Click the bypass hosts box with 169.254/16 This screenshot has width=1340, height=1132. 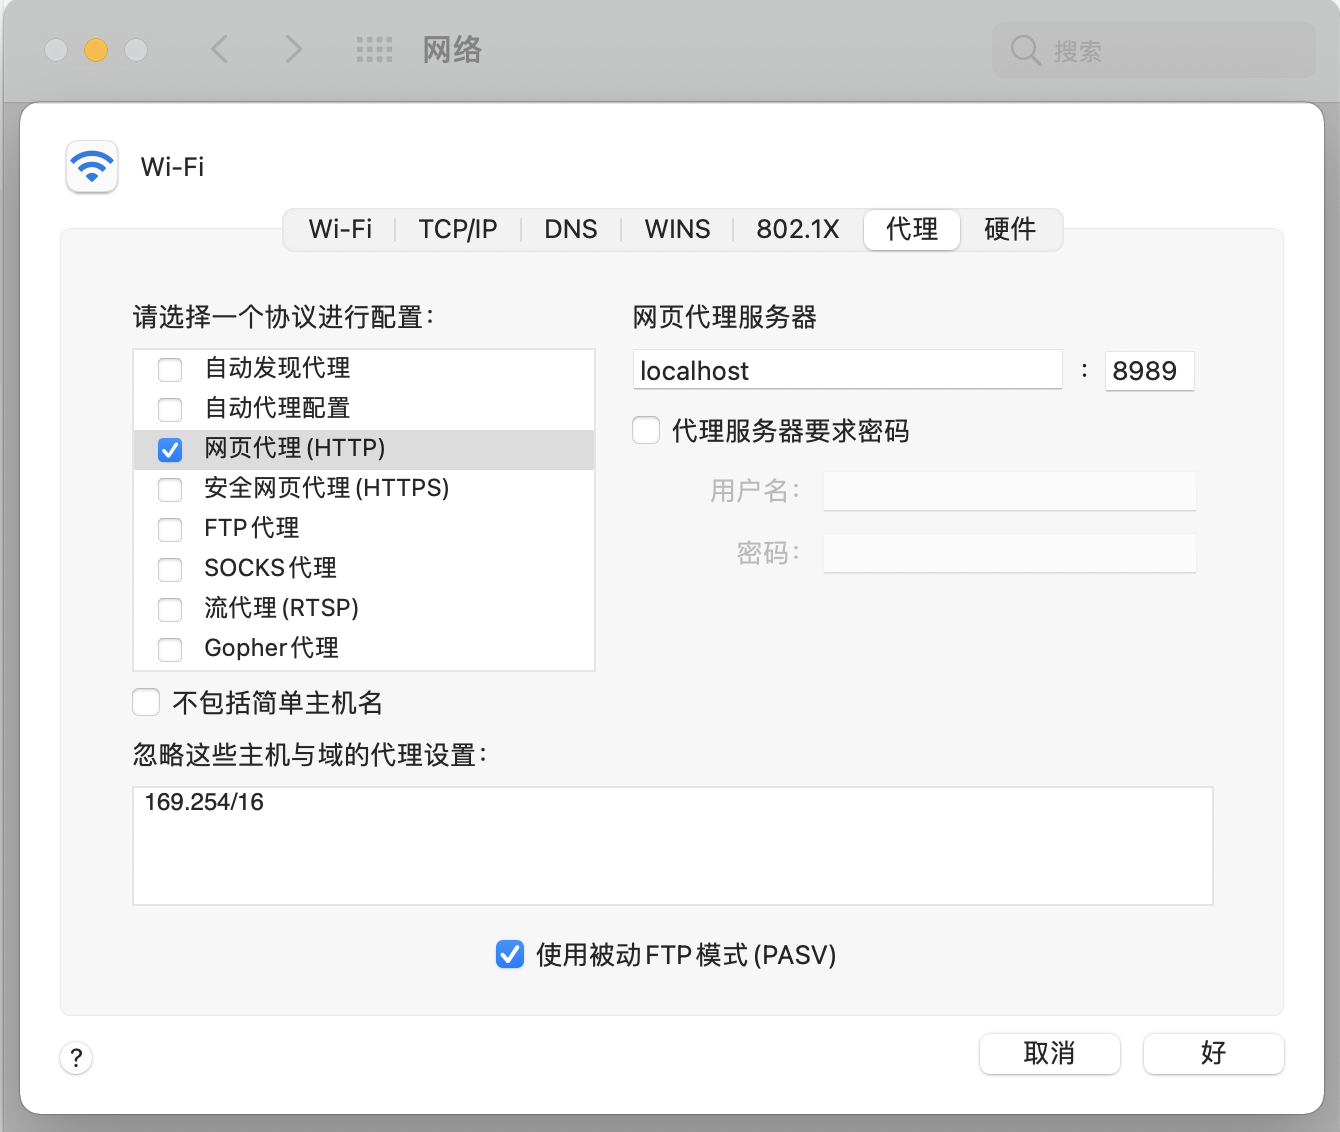point(673,846)
